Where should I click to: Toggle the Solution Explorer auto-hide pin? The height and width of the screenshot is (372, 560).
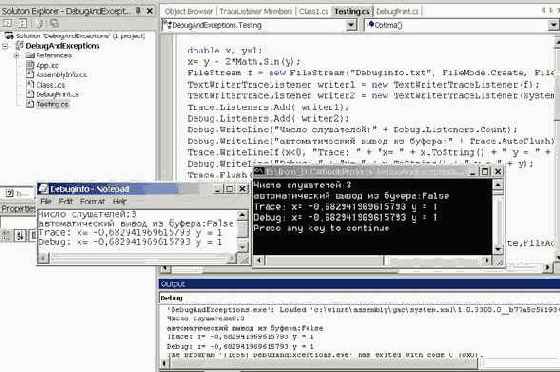pyautogui.click(x=138, y=11)
